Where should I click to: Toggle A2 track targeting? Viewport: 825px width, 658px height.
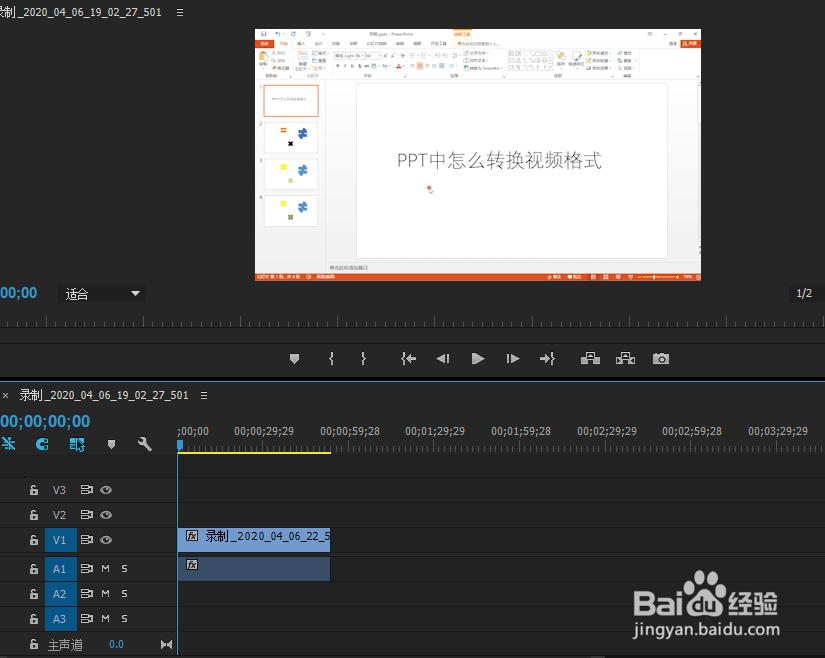tap(61, 594)
